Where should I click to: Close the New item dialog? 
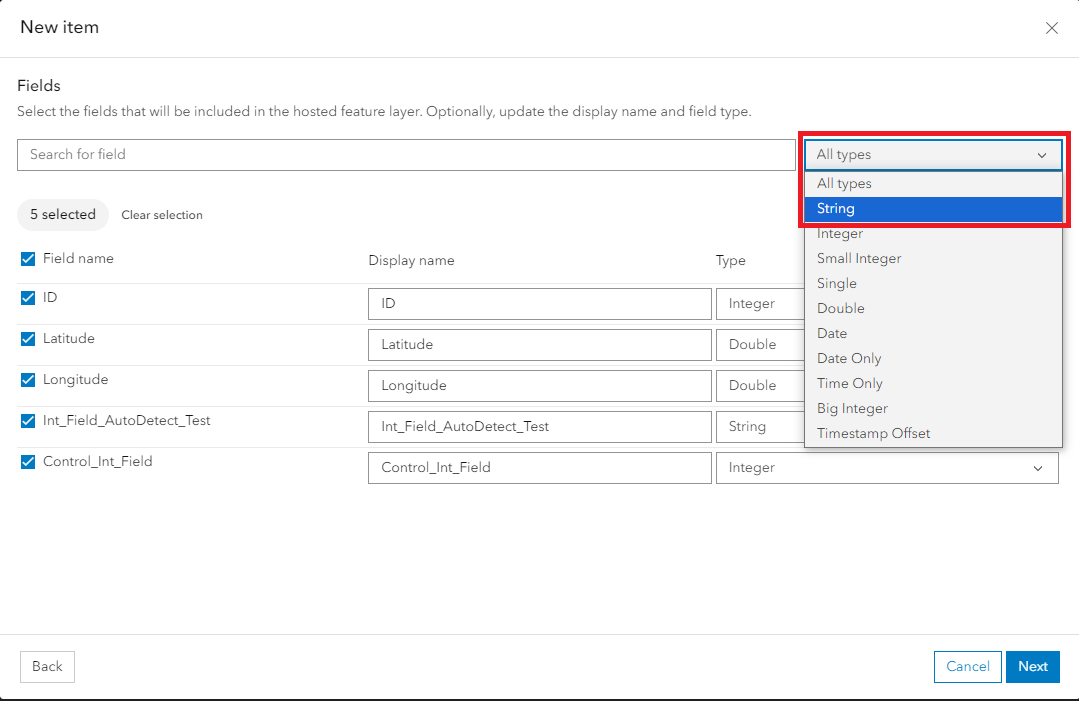click(1051, 28)
